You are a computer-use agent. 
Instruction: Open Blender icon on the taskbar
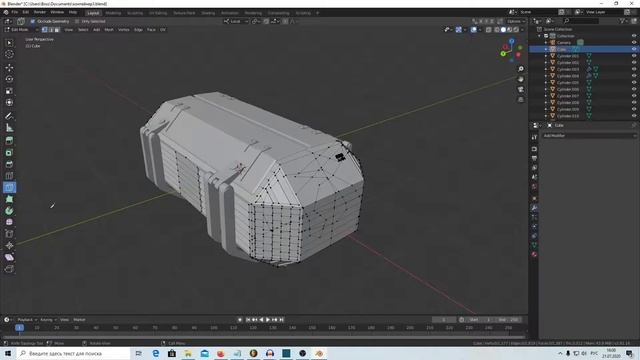click(x=319, y=353)
